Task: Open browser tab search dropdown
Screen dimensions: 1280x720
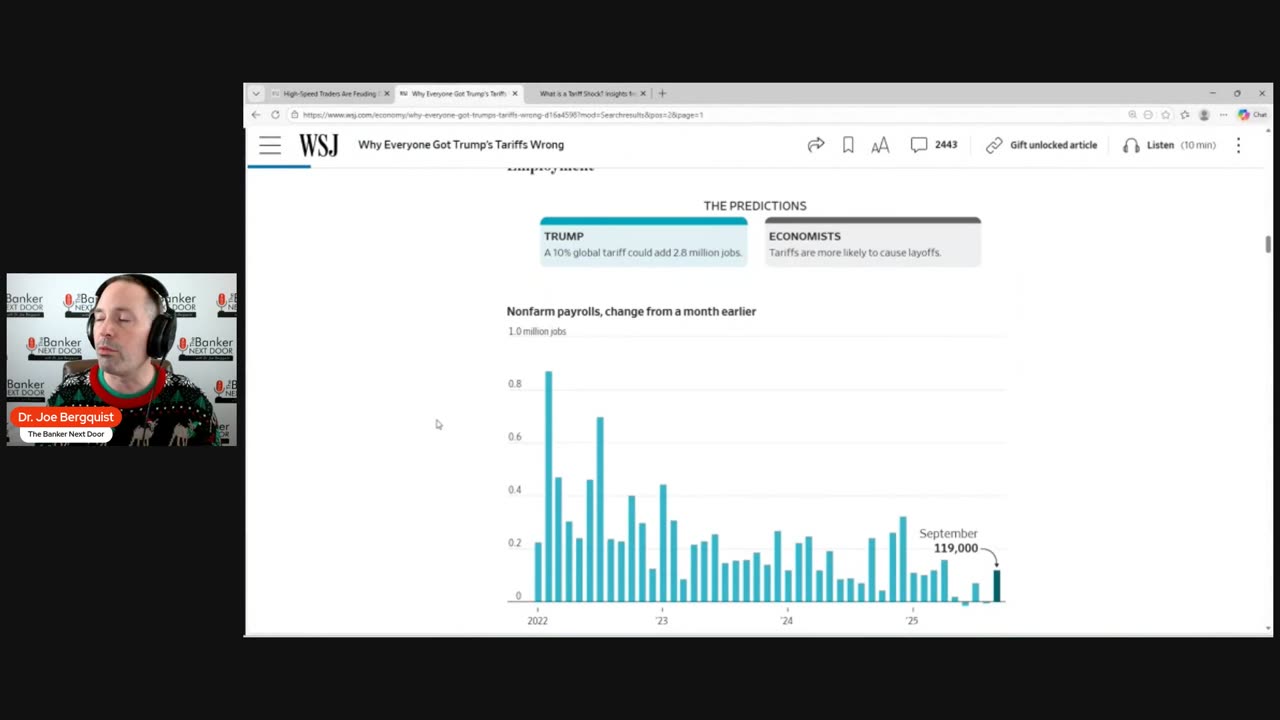Action: click(x=256, y=93)
